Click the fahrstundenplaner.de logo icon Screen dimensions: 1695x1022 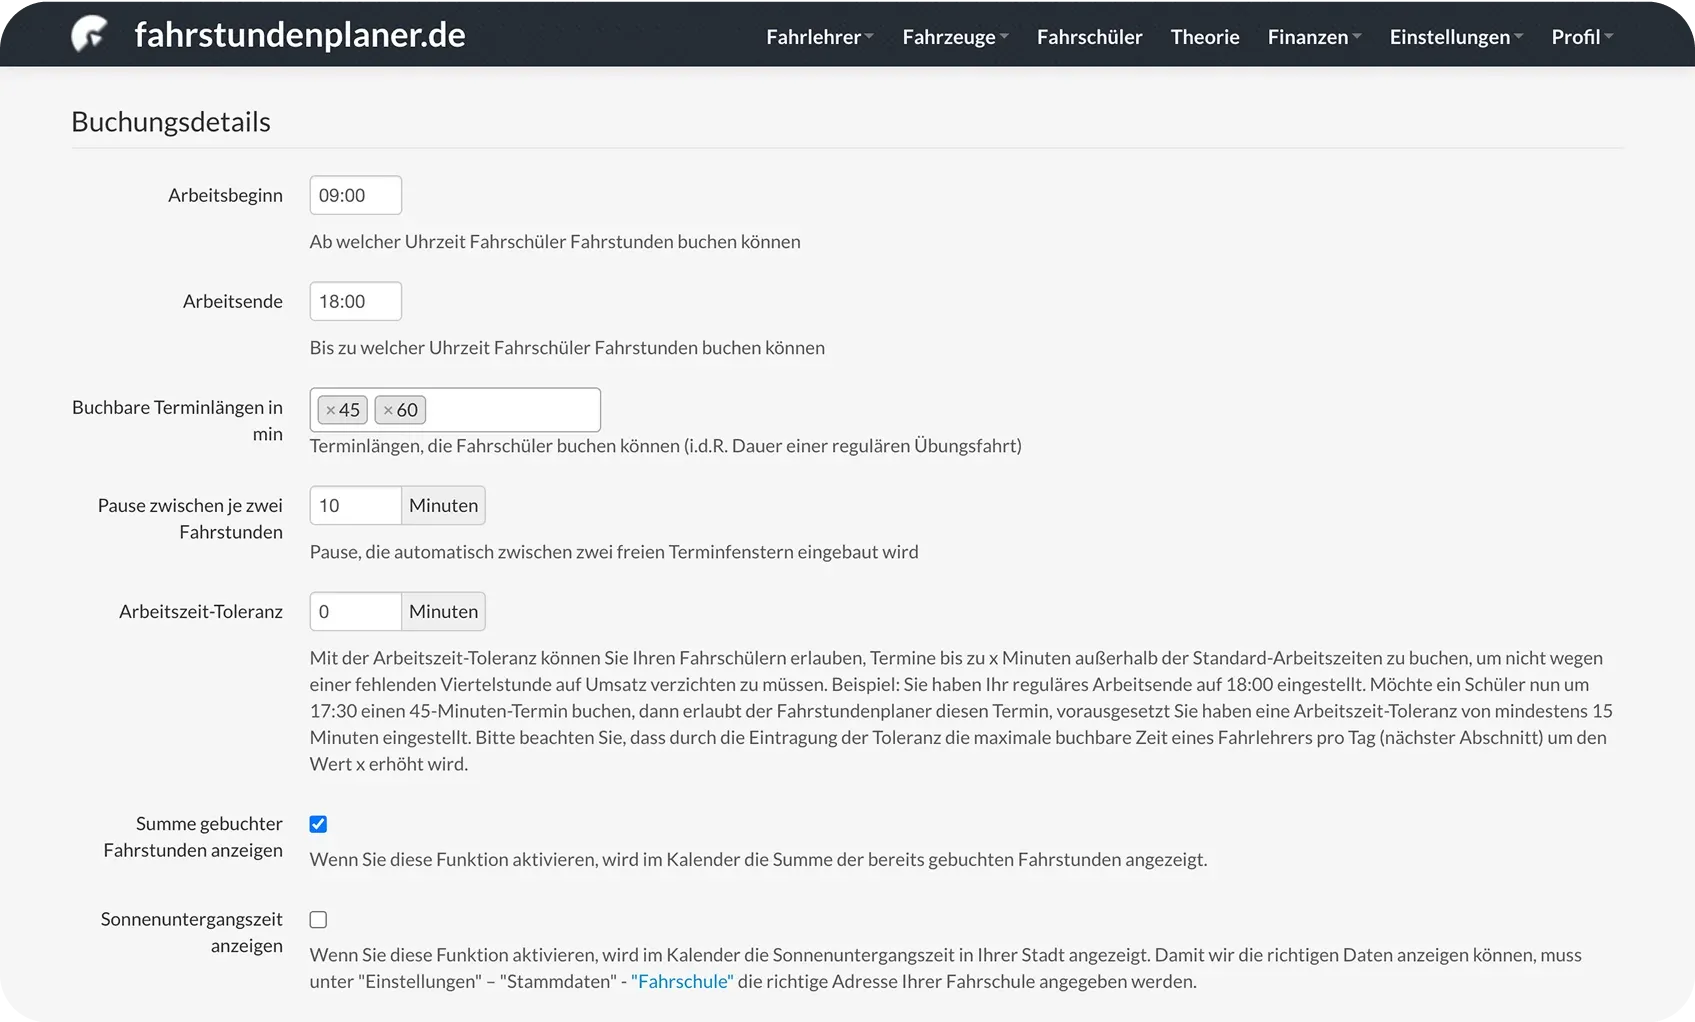(x=90, y=35)
